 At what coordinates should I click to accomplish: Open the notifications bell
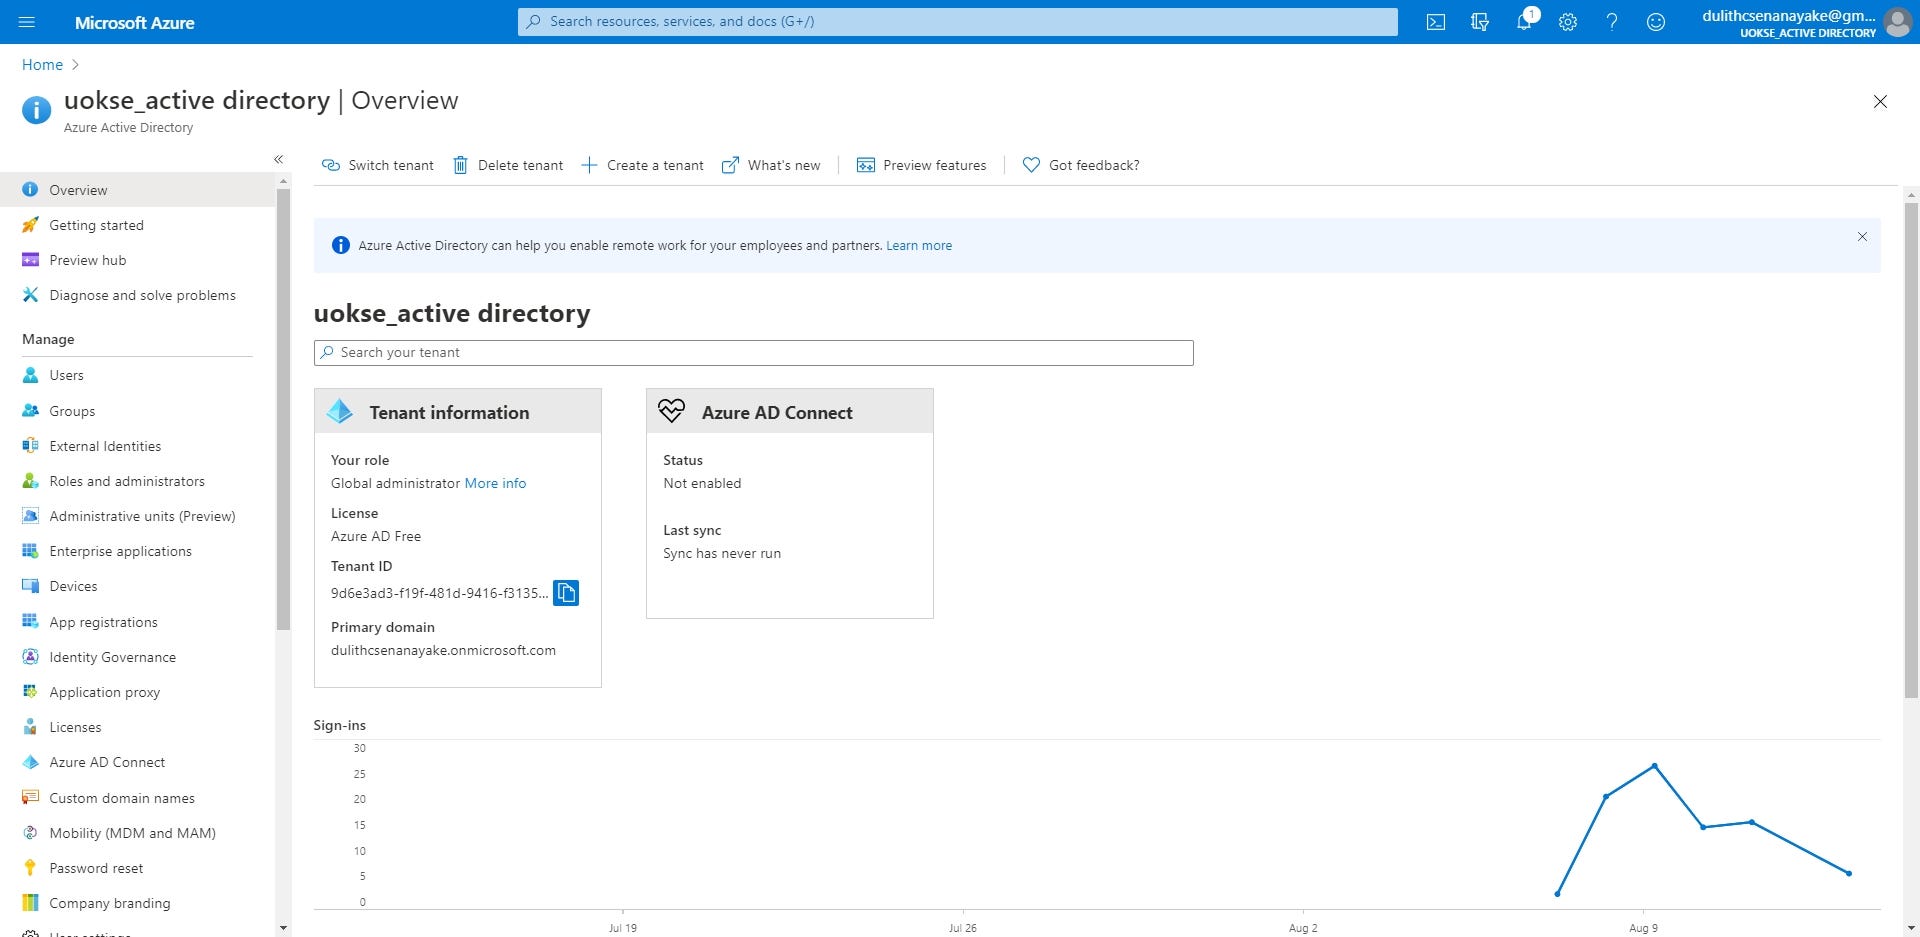coord(1524,22)
